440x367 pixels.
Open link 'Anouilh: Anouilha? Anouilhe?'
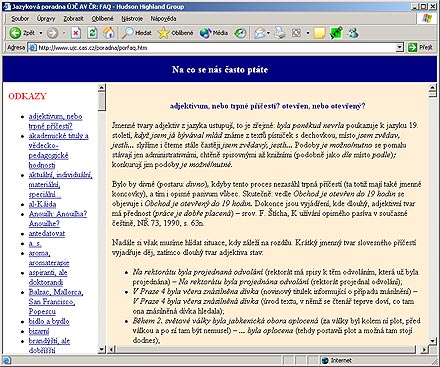[x=58, y=219]
